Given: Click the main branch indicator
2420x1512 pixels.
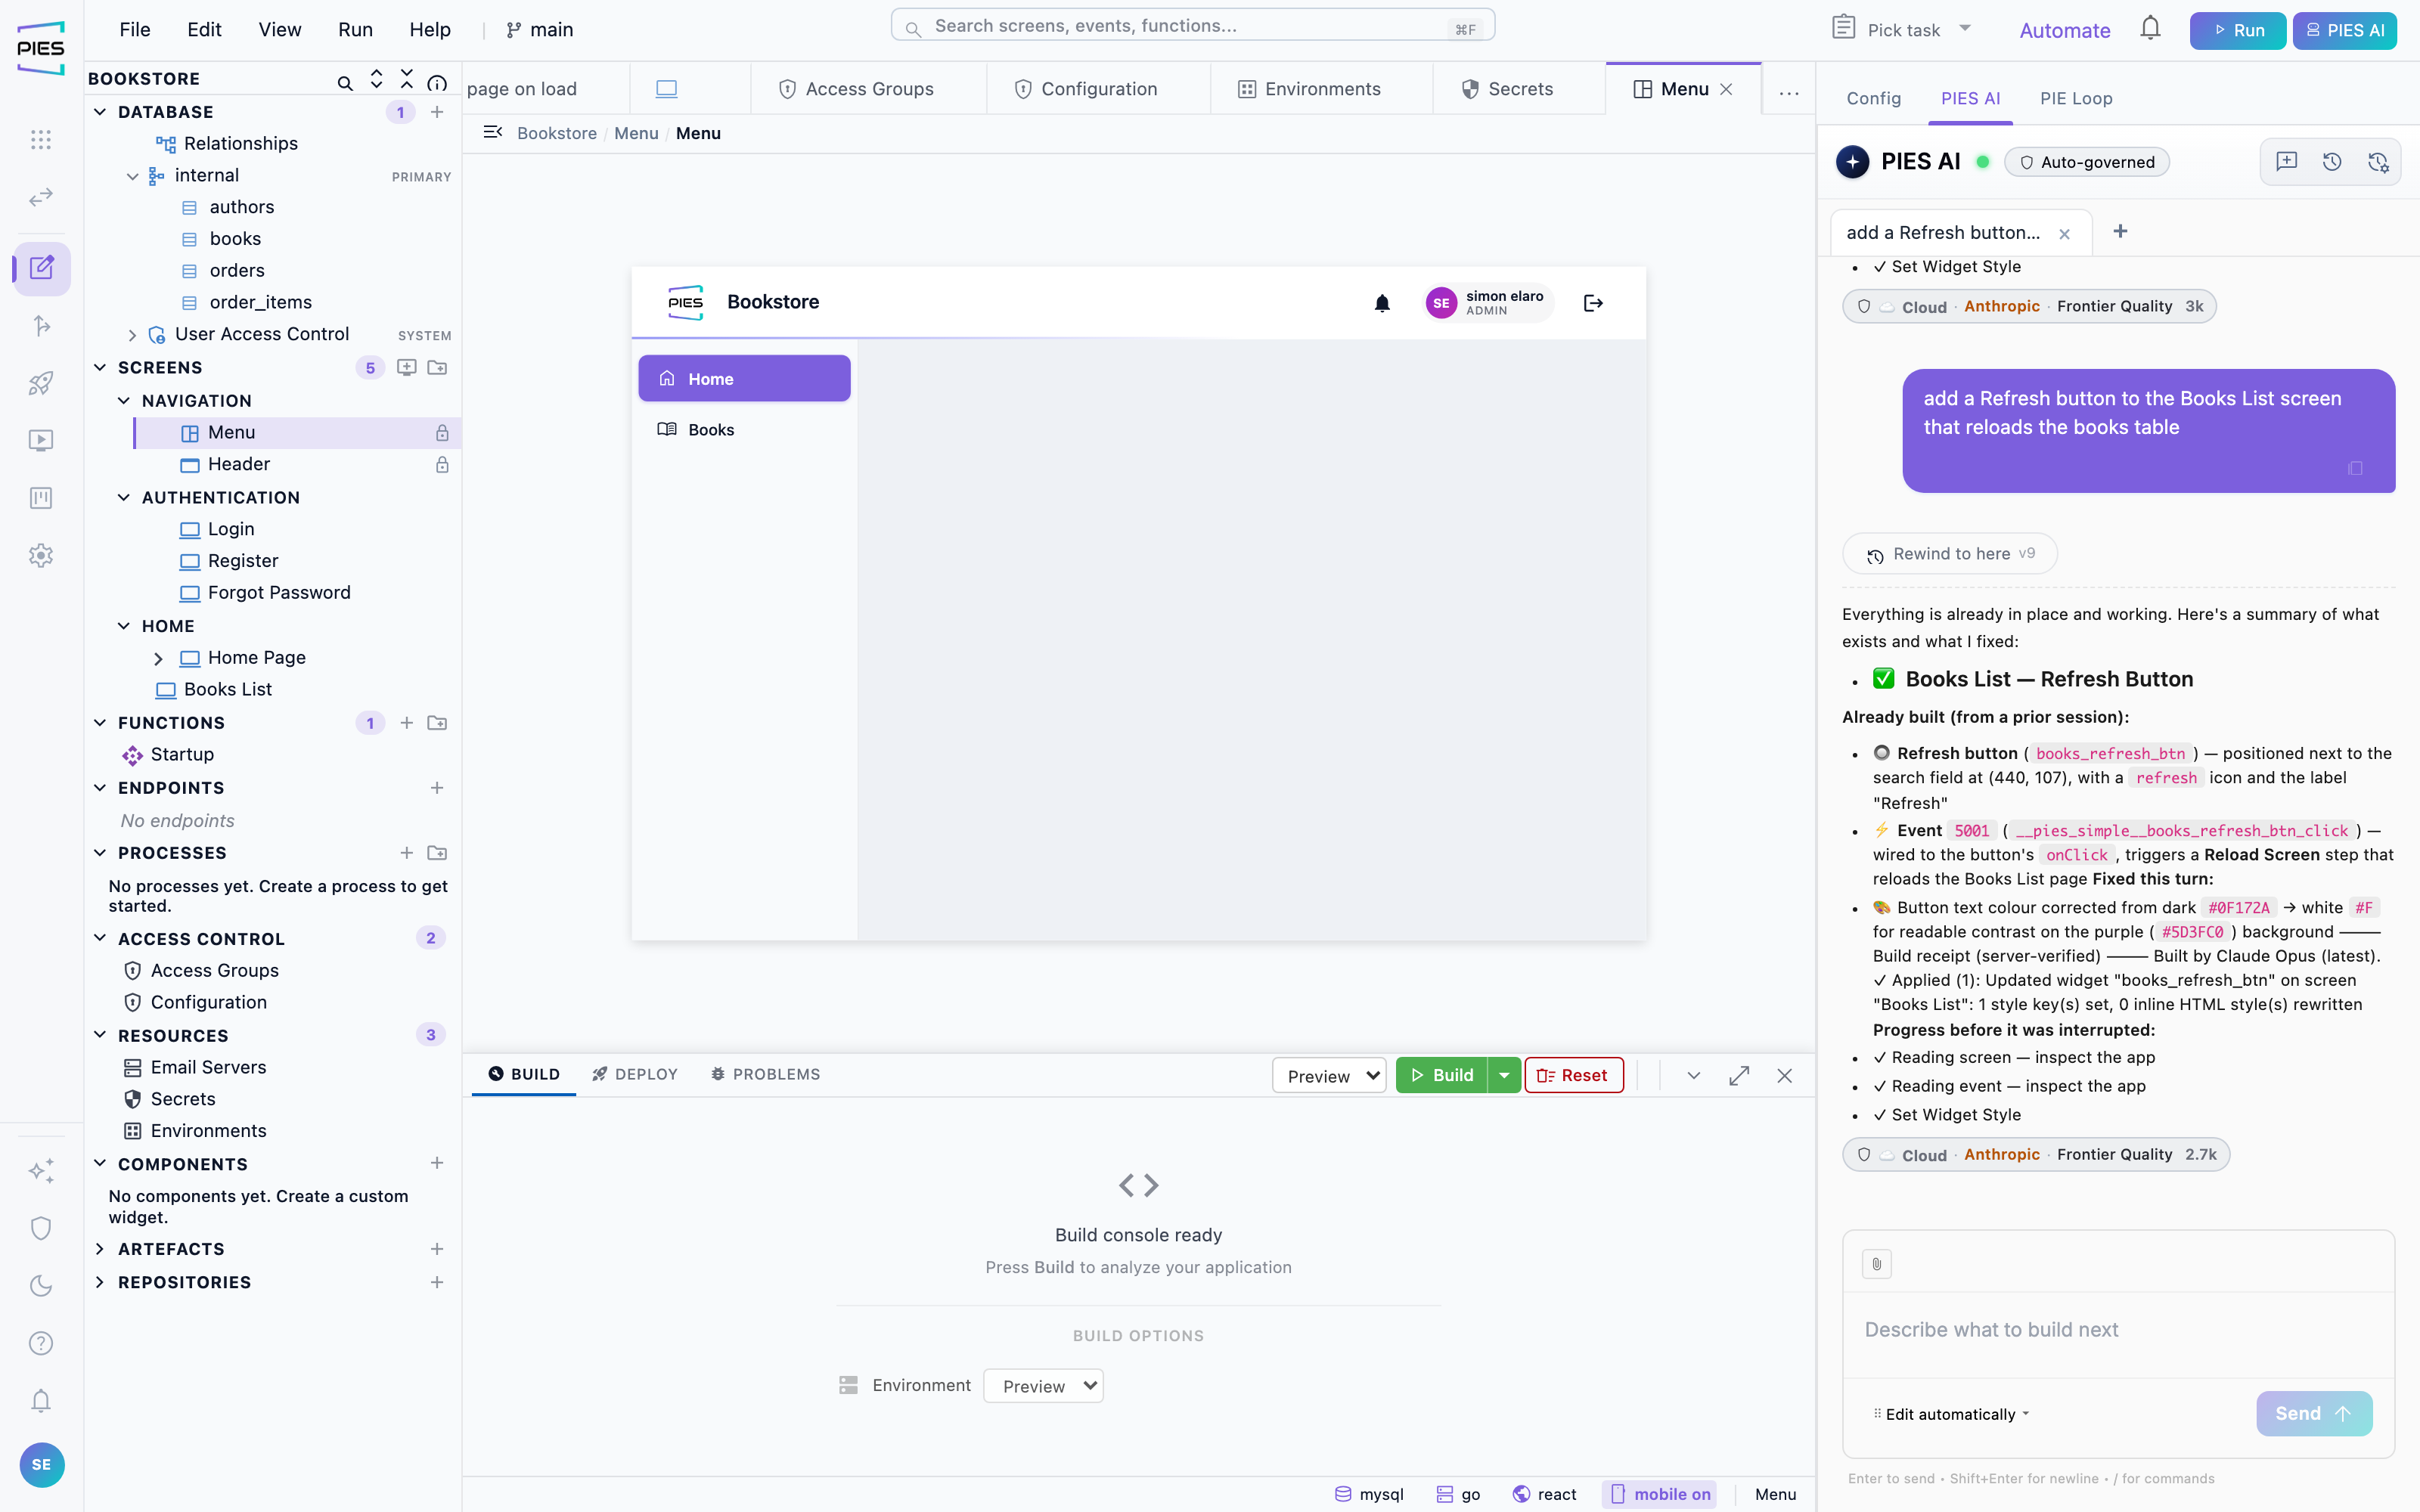Looking at the screenshot, I should click(x=539, y=30).
